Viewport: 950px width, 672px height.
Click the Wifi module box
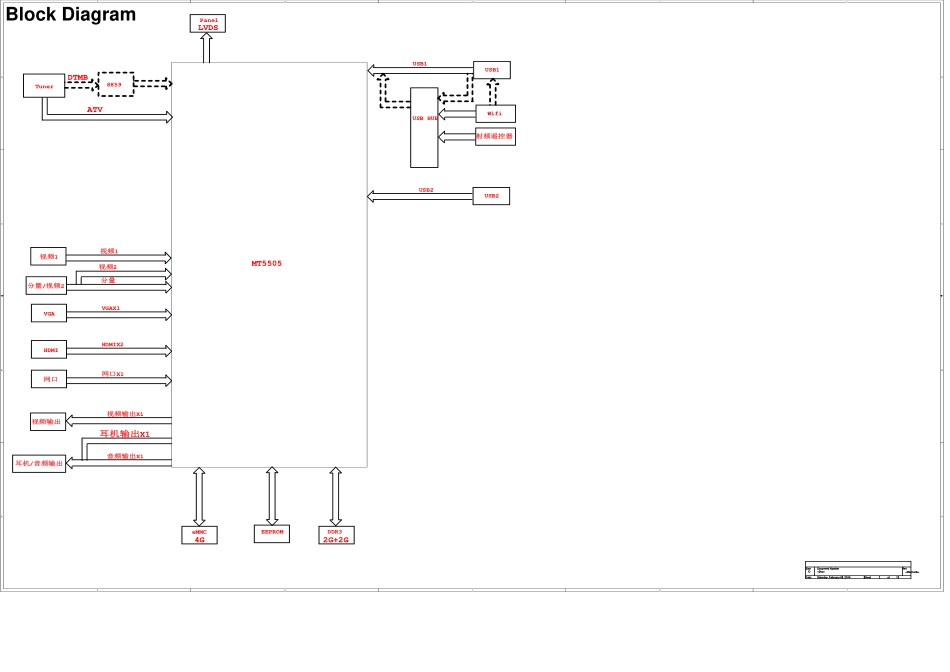click(495, 114)
